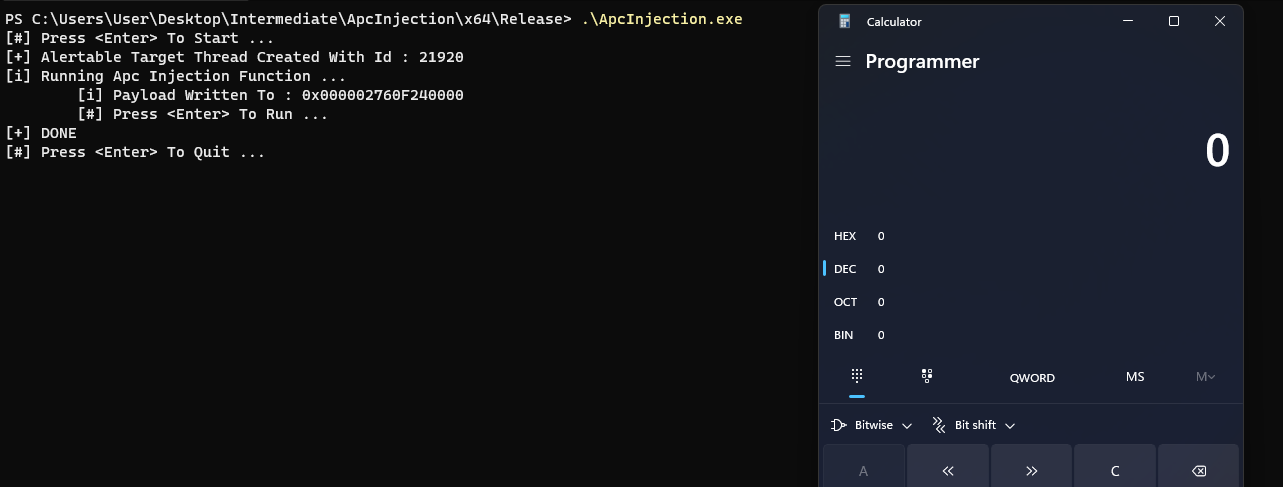Viewport: 1283px width, 487px height.
Task: Click the right shift >> key
Action: 1031,470
